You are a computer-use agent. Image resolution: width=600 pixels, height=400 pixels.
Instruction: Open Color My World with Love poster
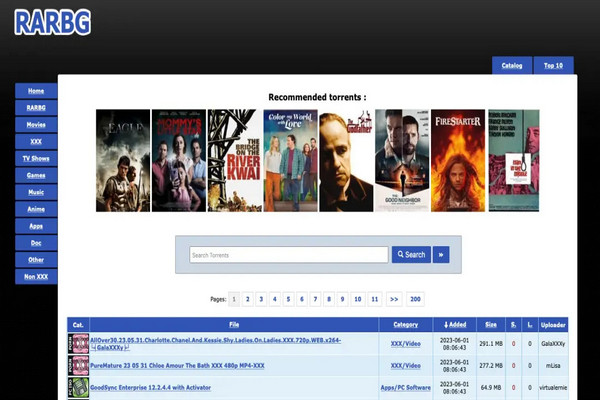pyautogui.click(x=290, y=160)
